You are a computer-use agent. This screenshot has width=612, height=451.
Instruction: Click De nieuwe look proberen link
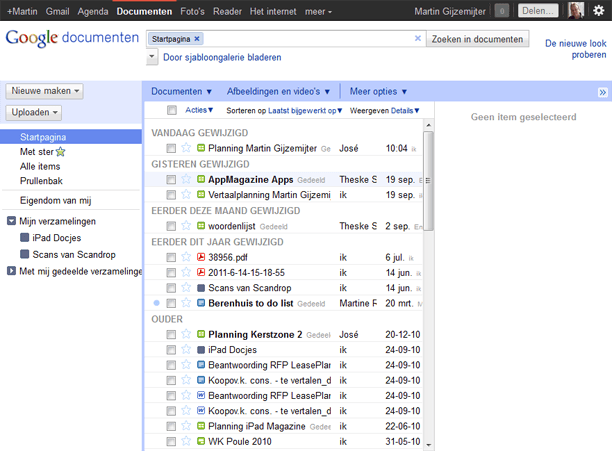pos(576,49)
